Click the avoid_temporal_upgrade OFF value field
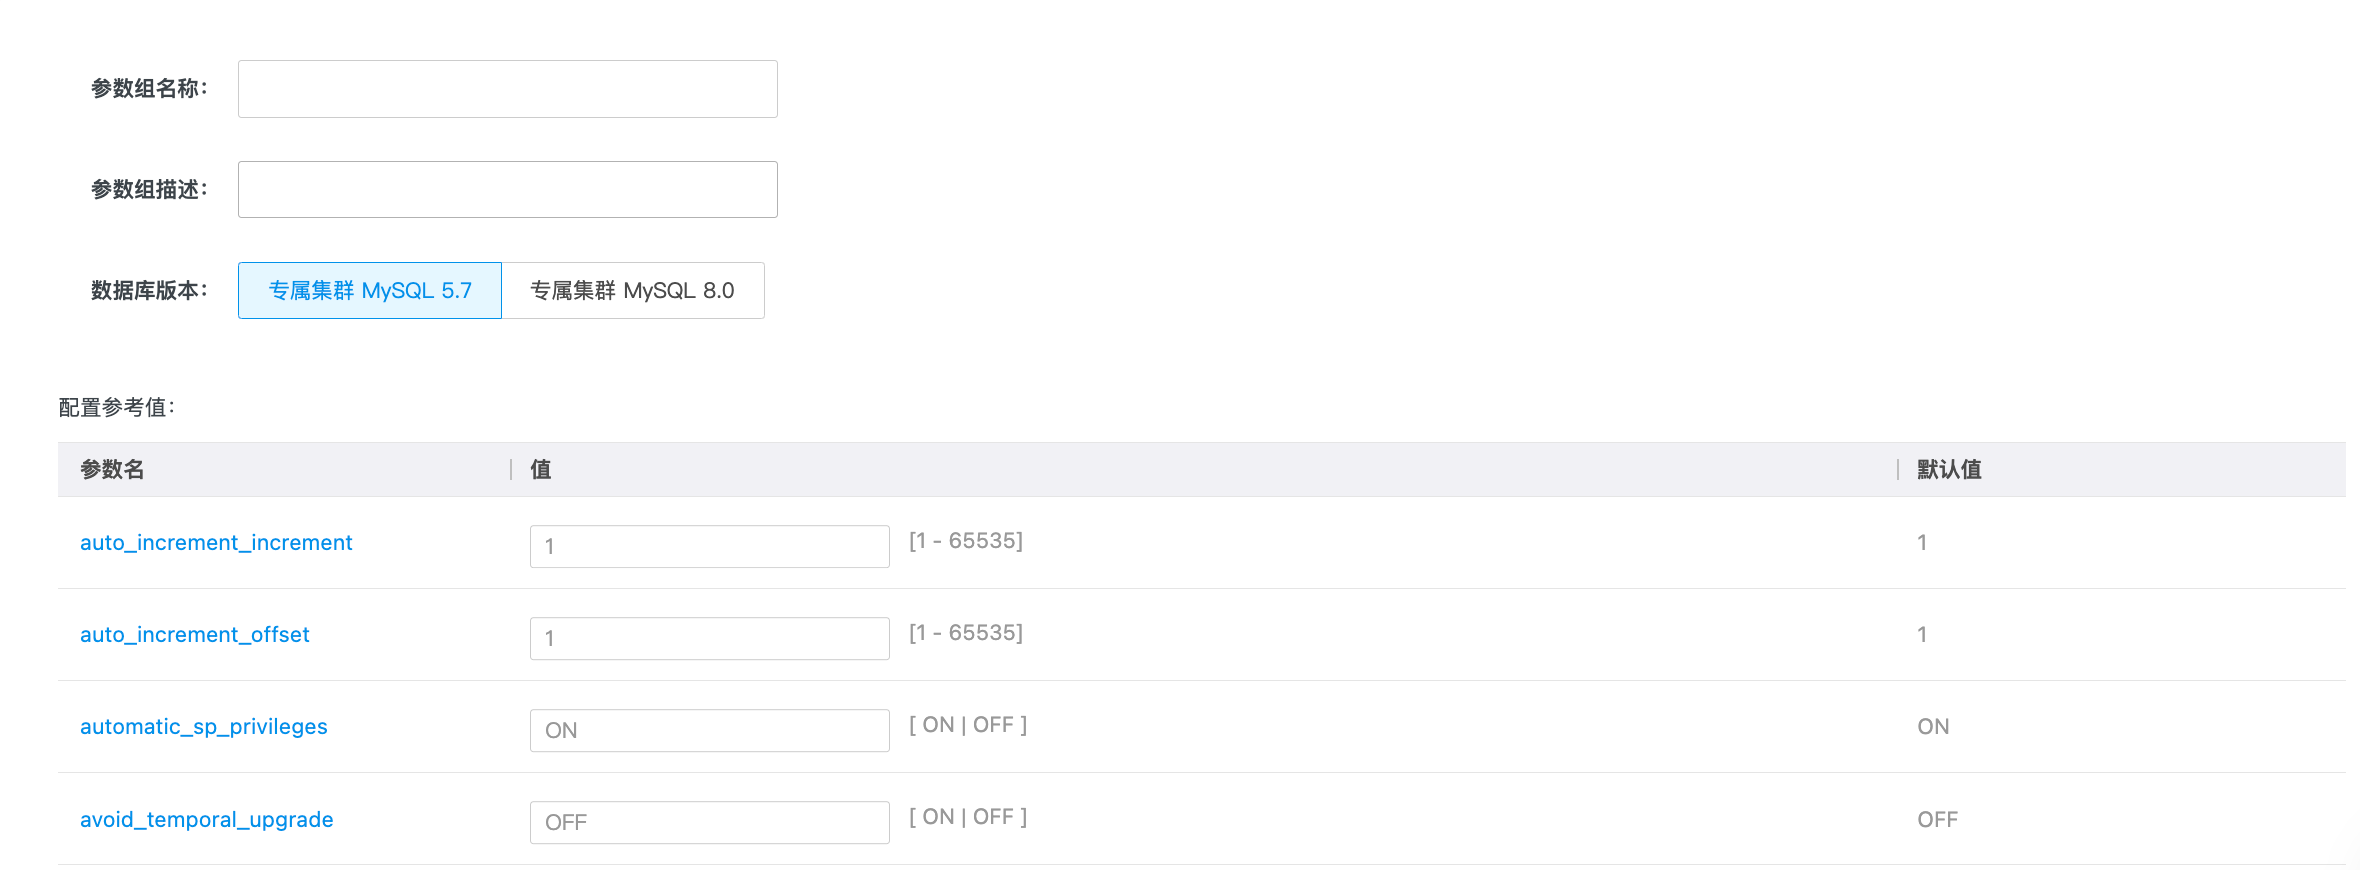 709,823
